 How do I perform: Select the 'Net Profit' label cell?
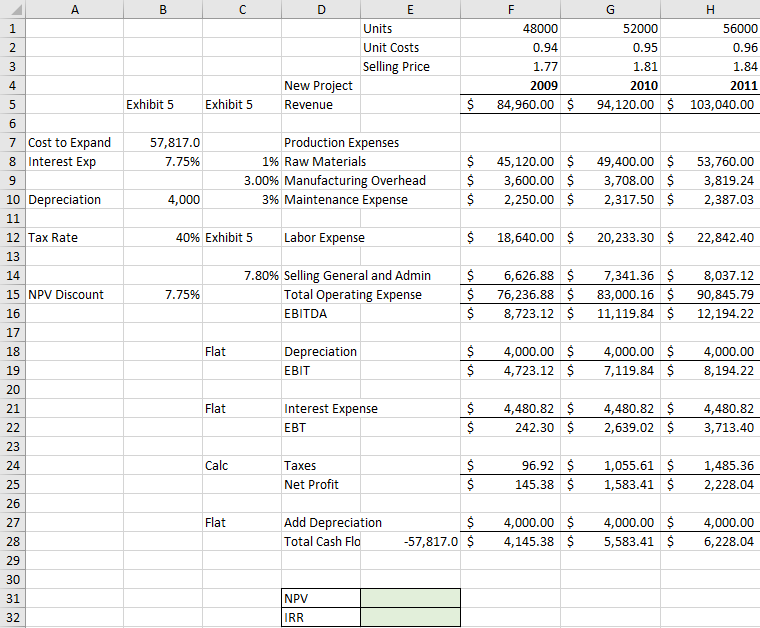(x=321, y=485)
